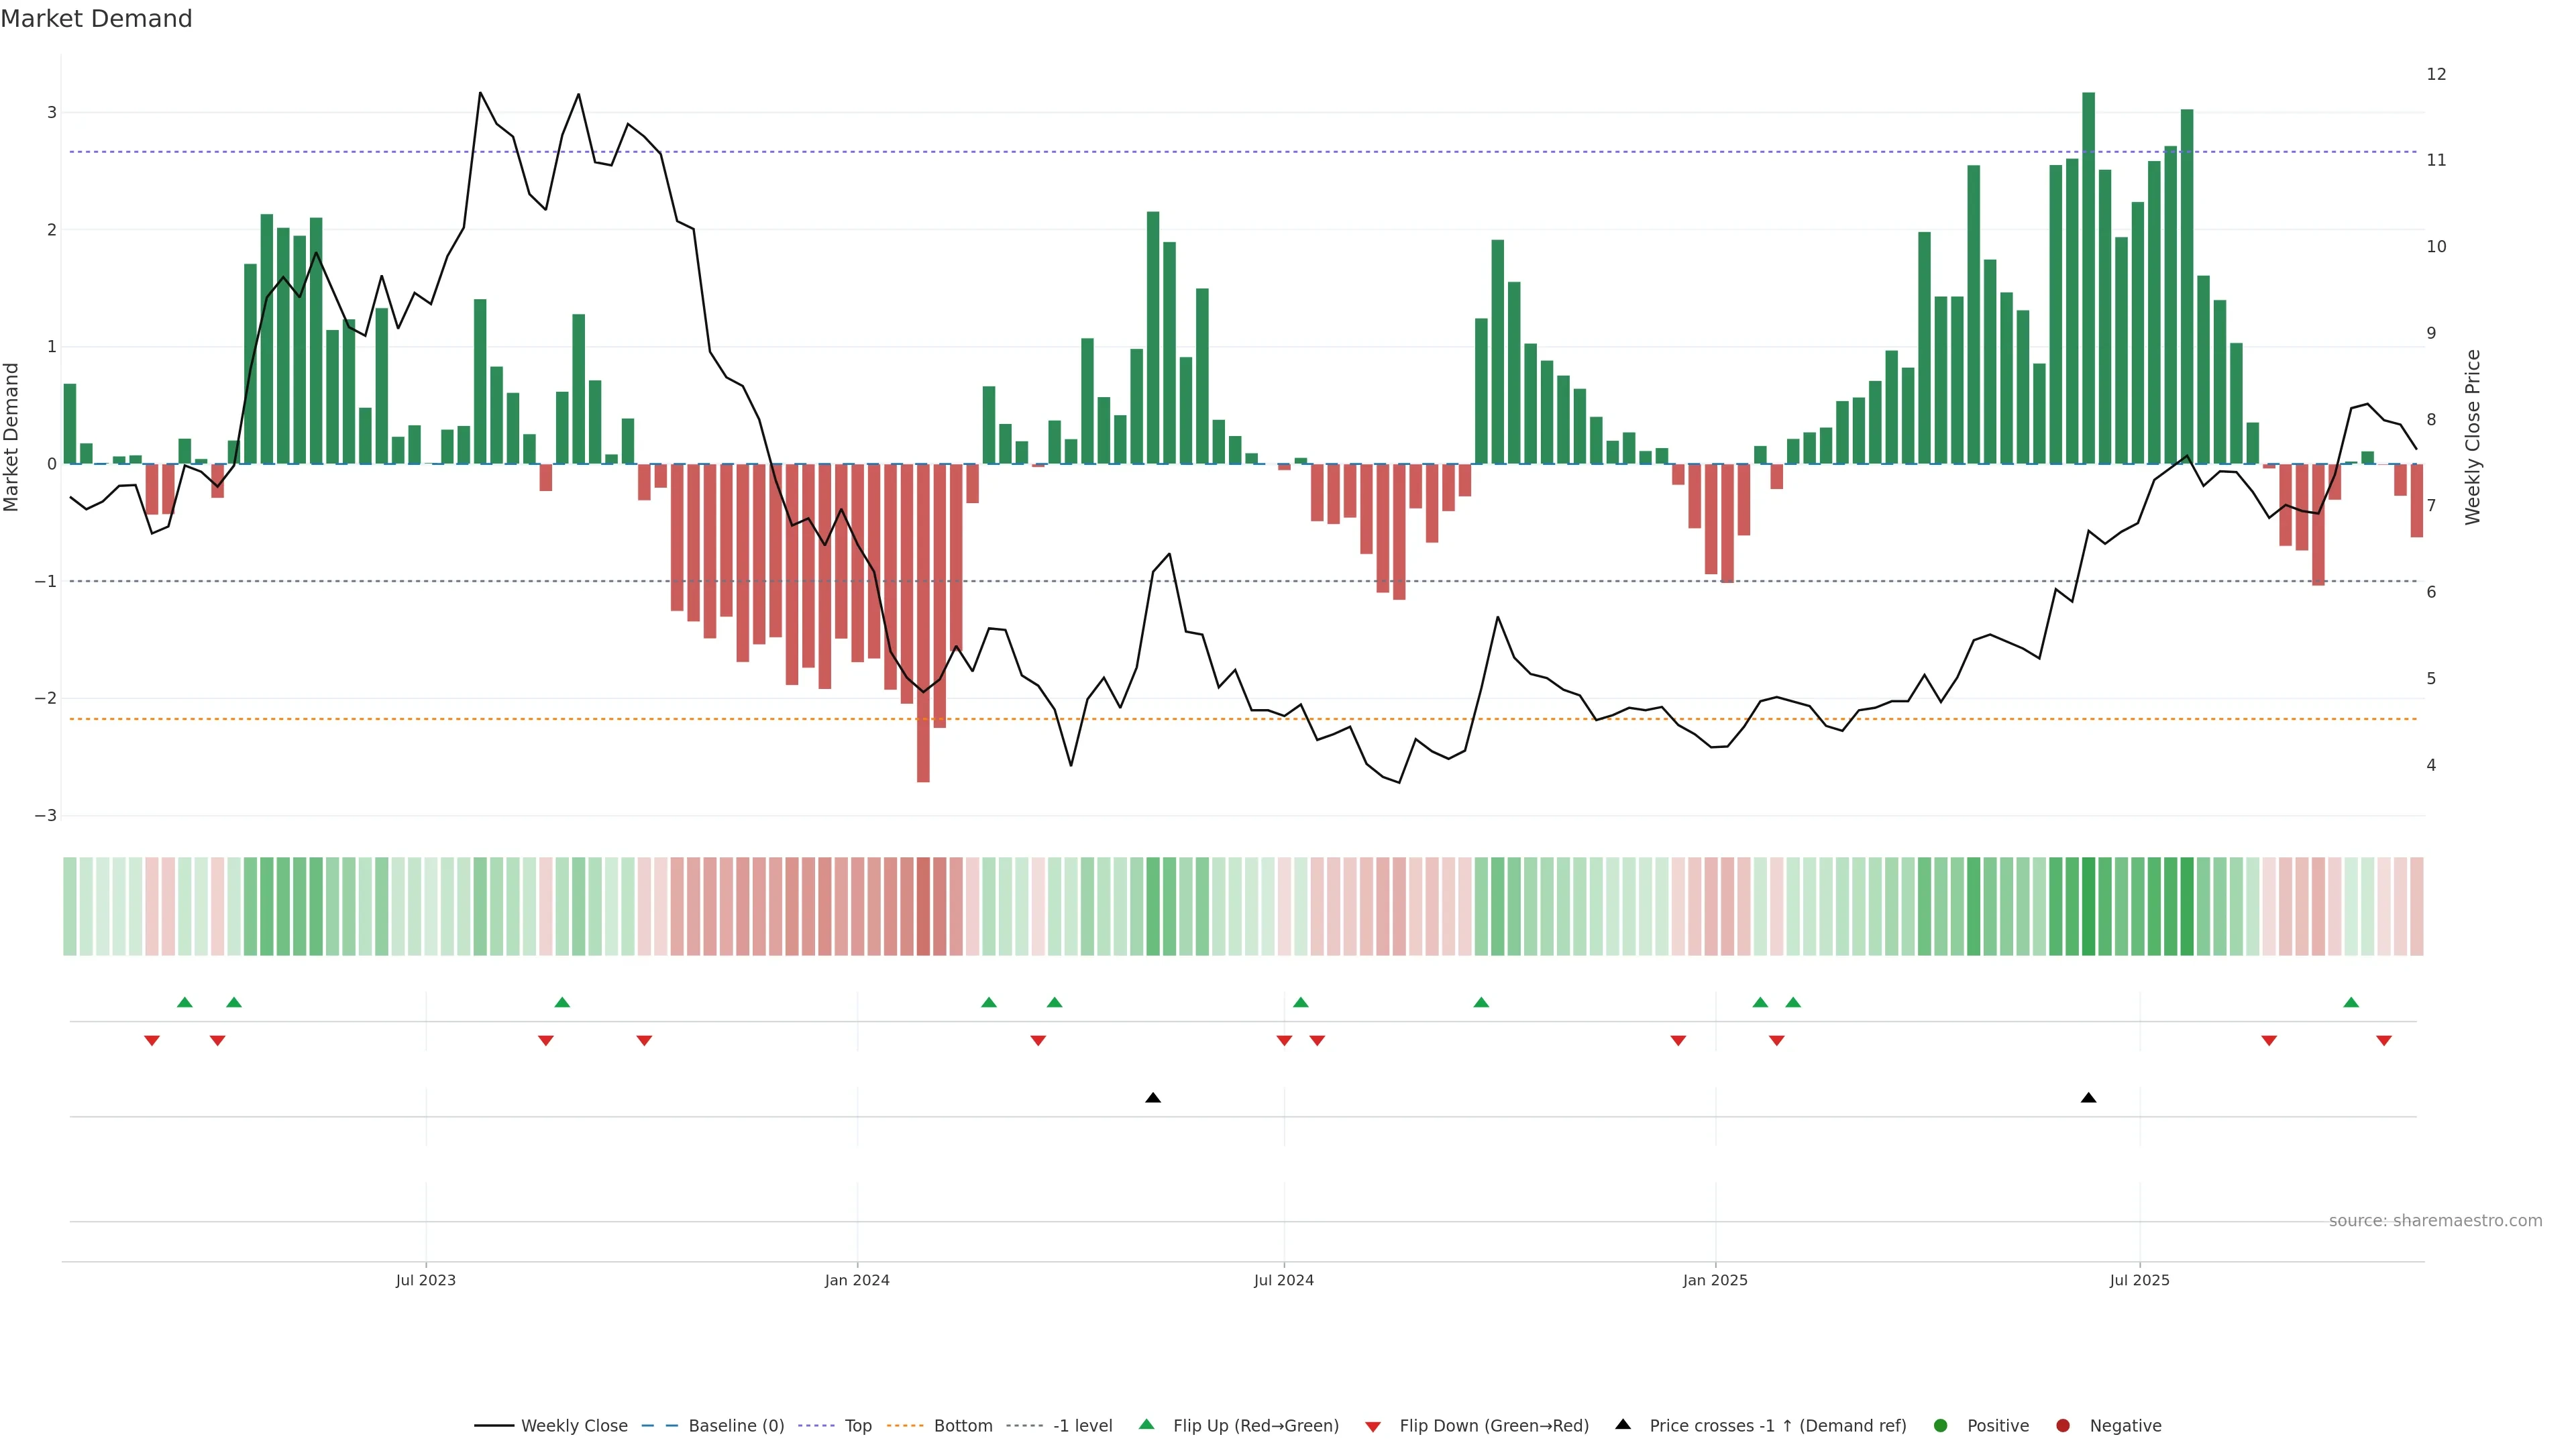Toggle the Top dotted line legend entry
The height and width of the screenshot is (1449, 2576).
coord(857,1425)
